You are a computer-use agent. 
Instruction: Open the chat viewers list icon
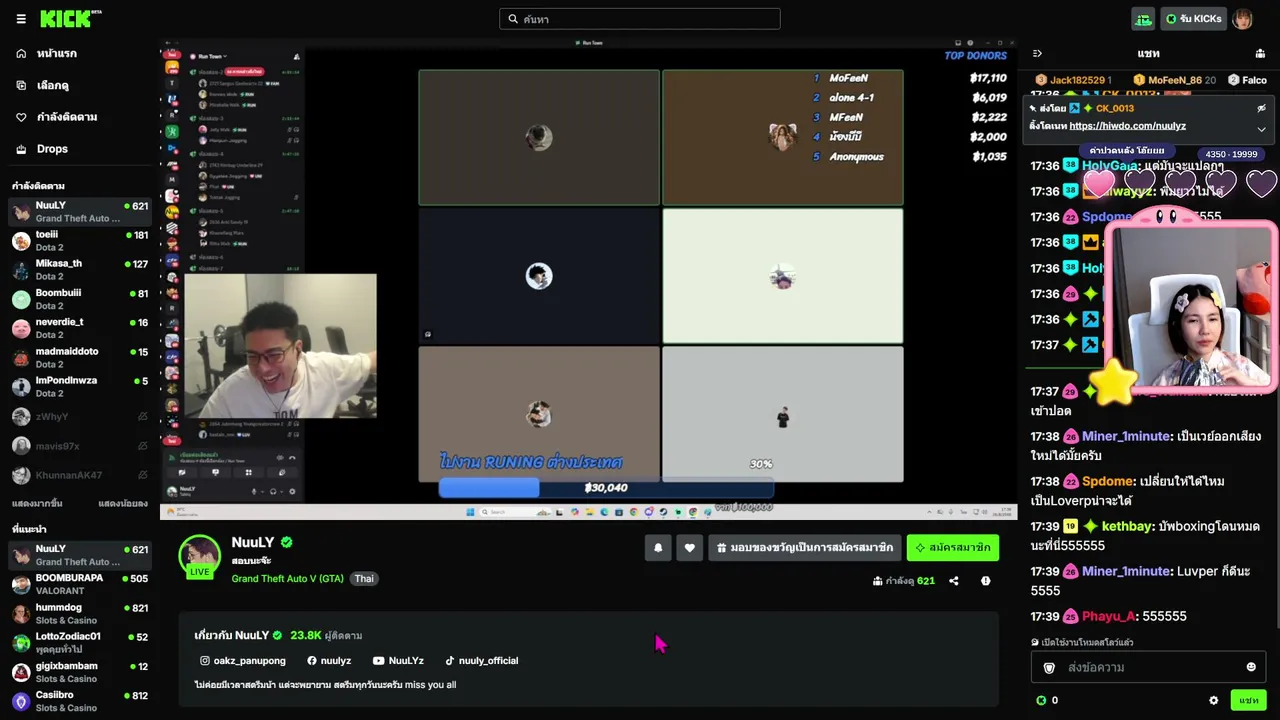pos(1260,54)
